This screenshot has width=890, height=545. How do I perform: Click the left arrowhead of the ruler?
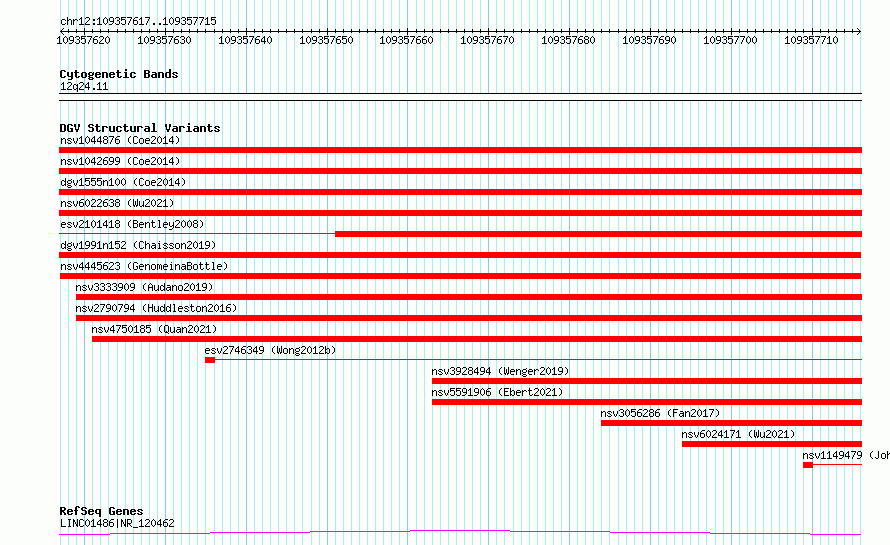(x=61, y=31)
